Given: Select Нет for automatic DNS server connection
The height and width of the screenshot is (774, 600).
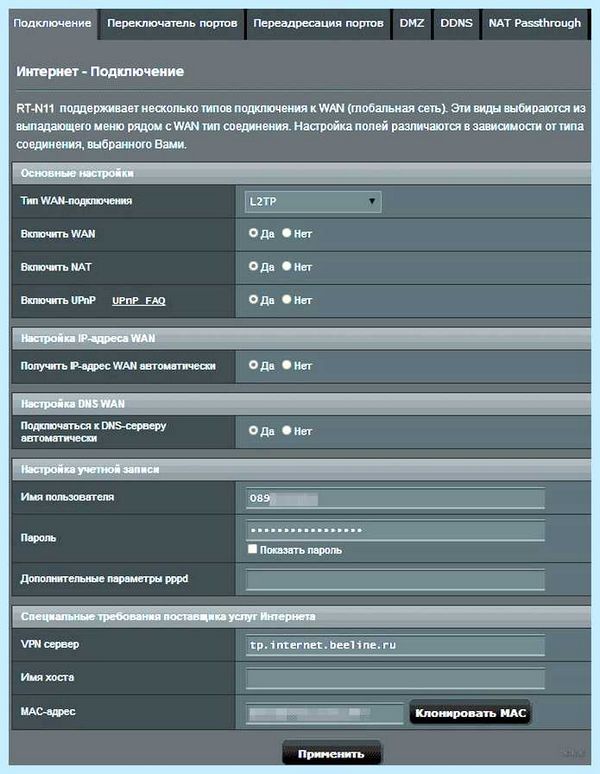Looking at the screenshot, I should 286,430.
